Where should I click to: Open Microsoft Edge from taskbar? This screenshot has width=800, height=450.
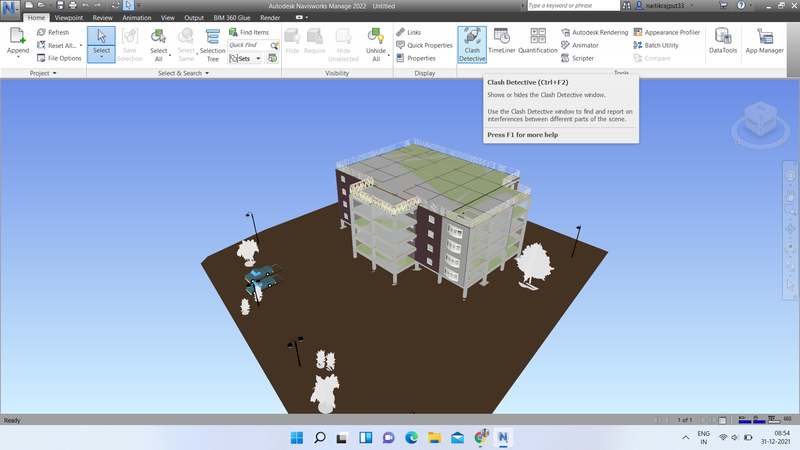point(411,438)
